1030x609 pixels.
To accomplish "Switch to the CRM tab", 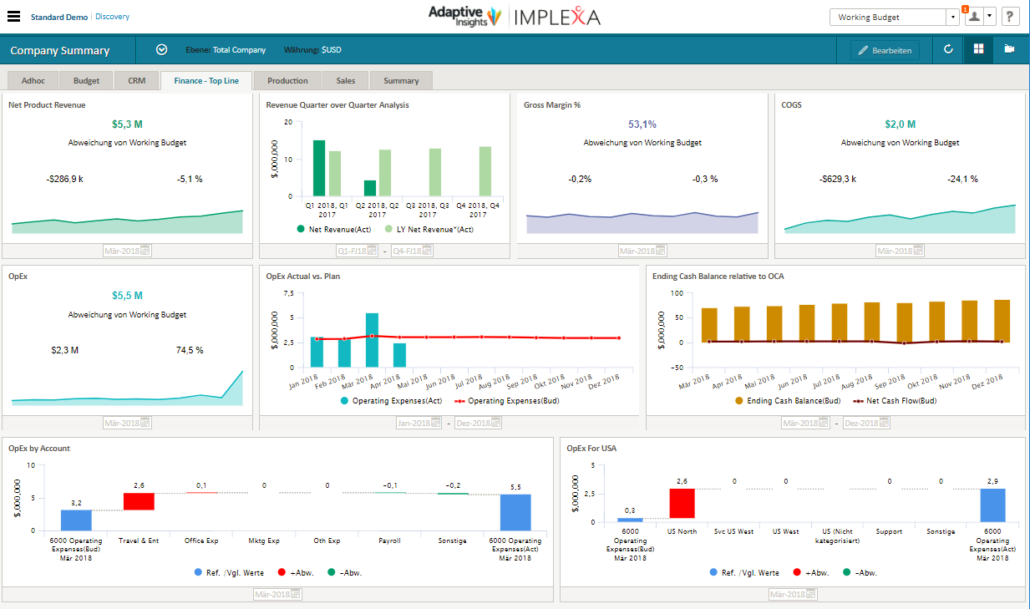I will (136, 80).
